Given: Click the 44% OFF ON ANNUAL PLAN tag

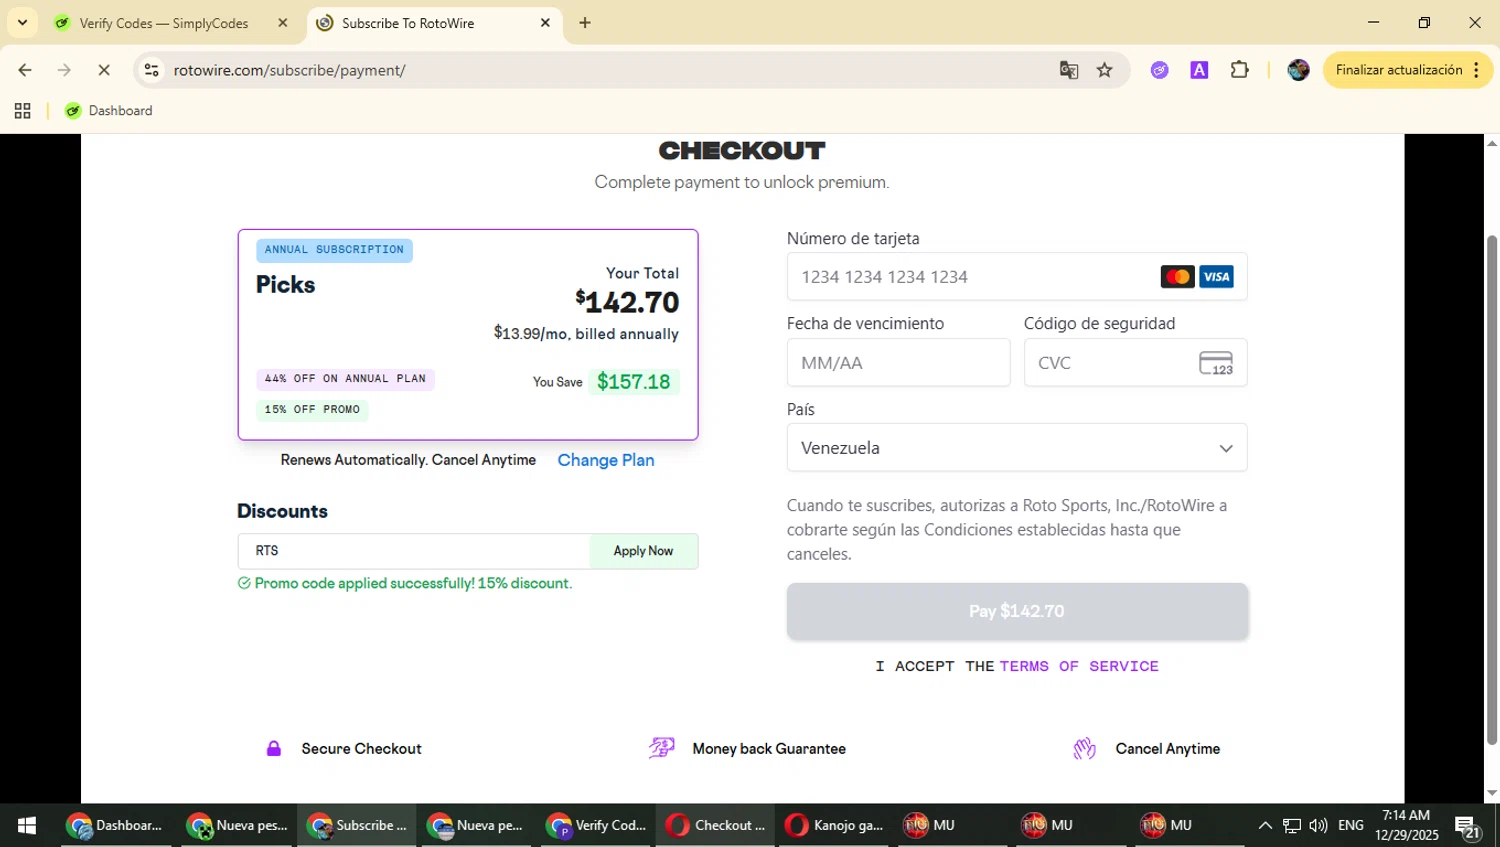Looking at the screenshot, I should (x=345, y=379).
